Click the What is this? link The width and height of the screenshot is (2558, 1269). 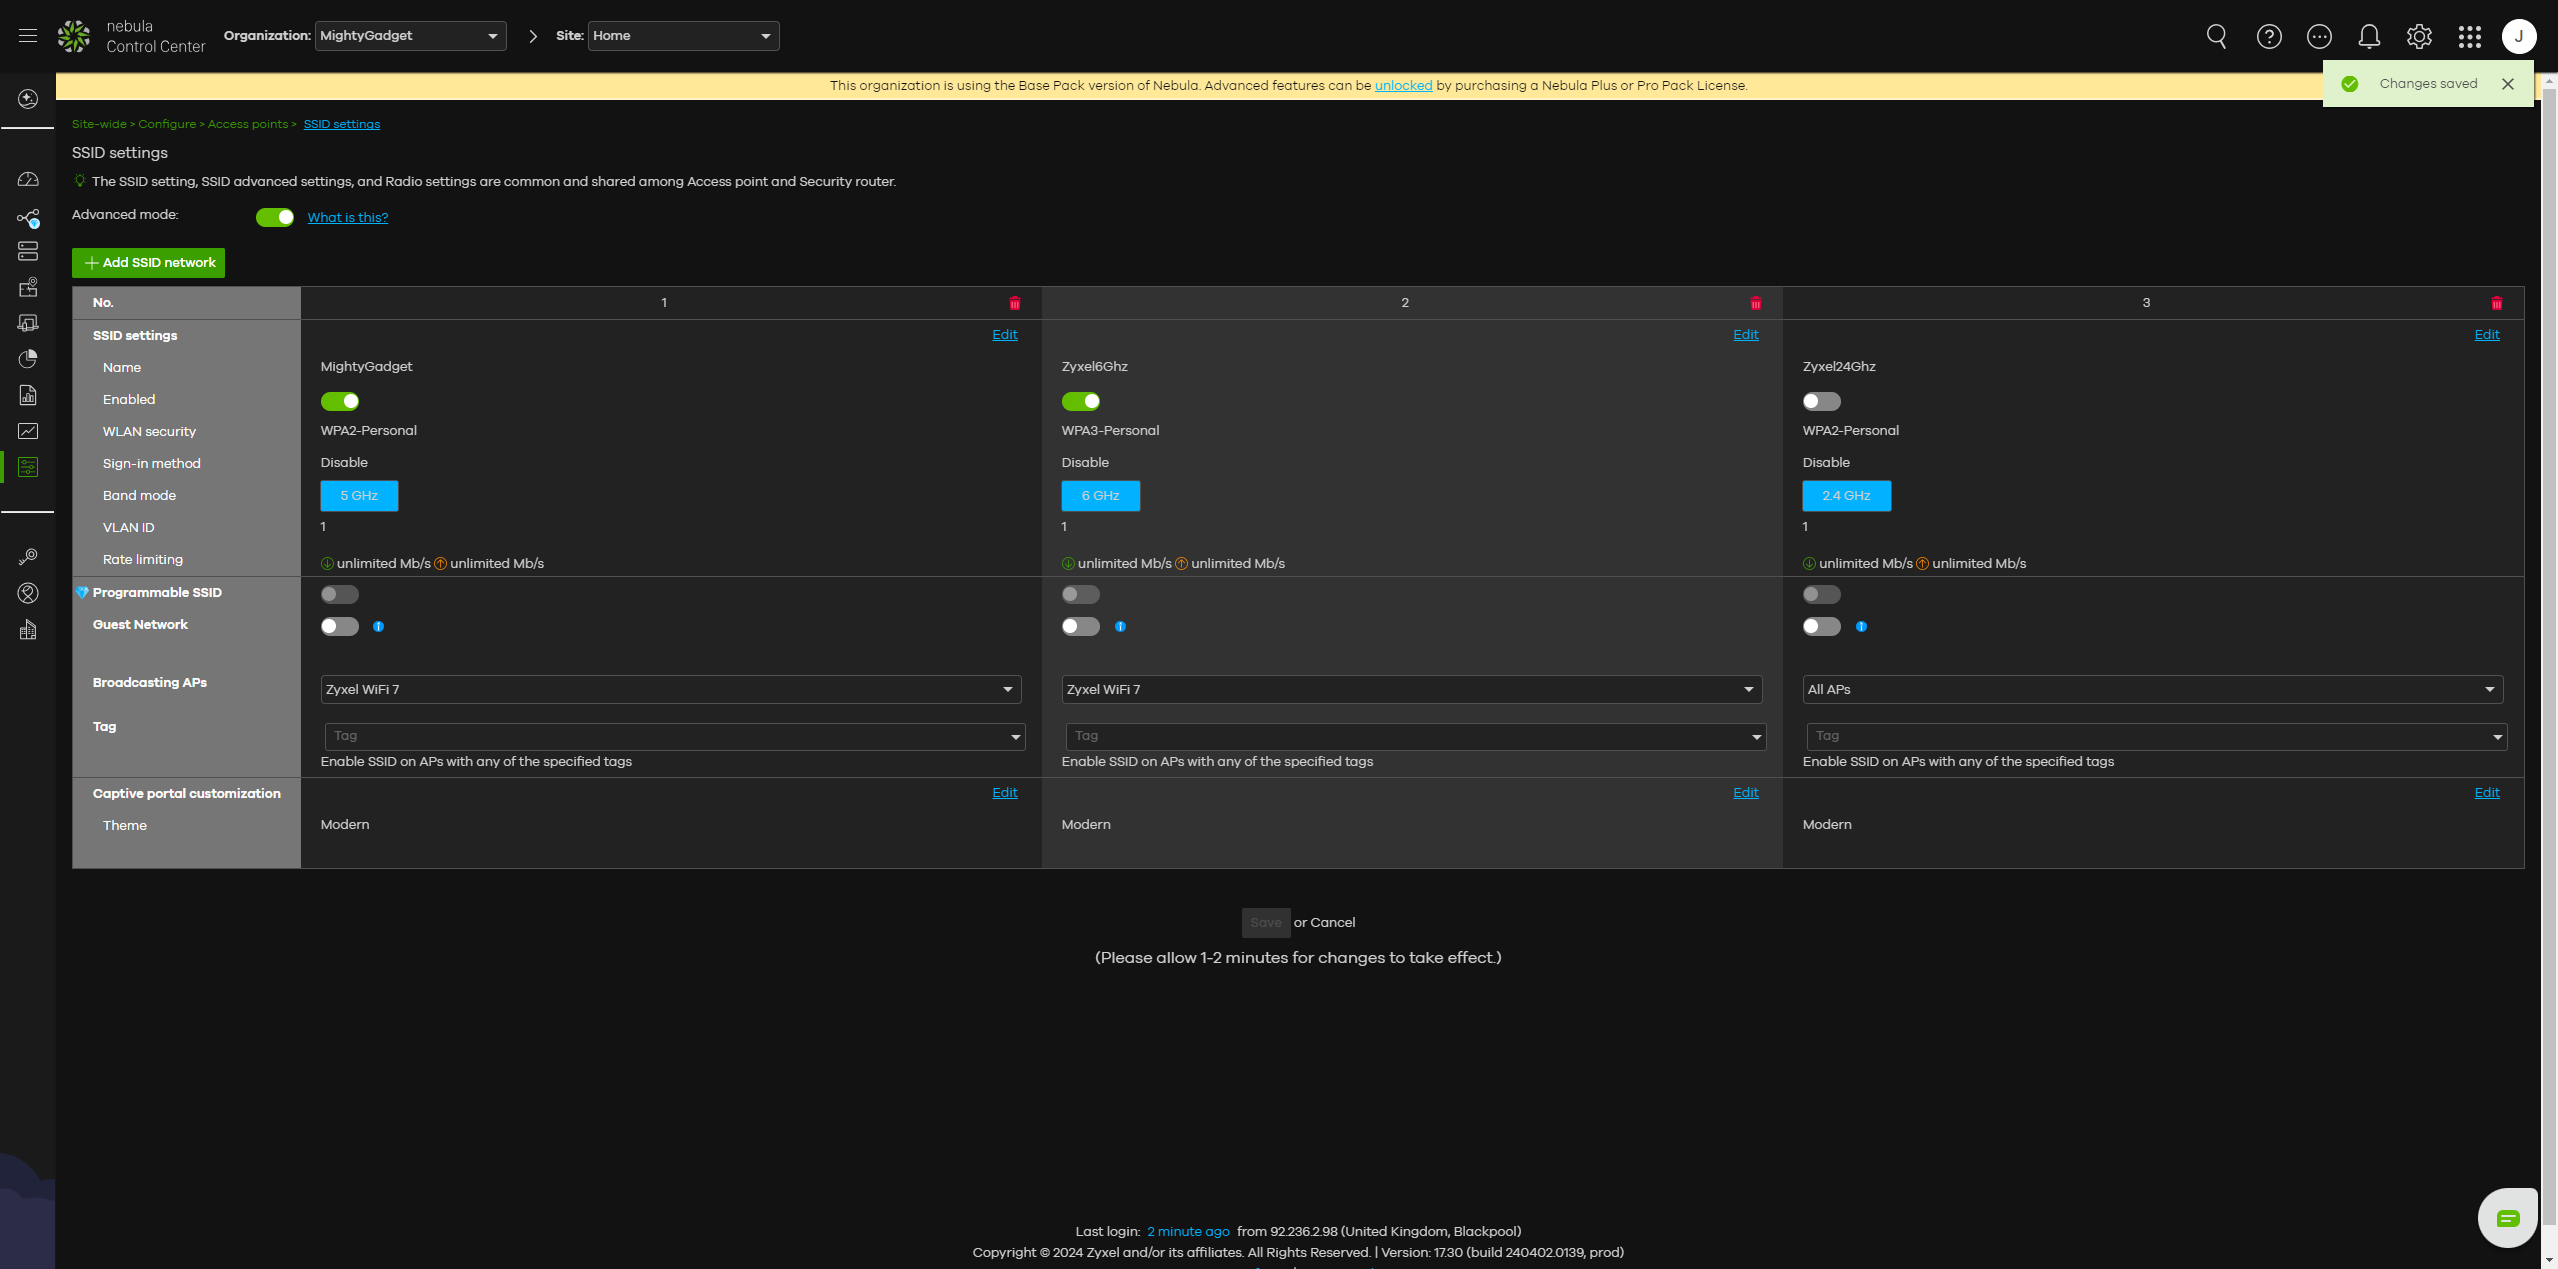tap(347, 218)
